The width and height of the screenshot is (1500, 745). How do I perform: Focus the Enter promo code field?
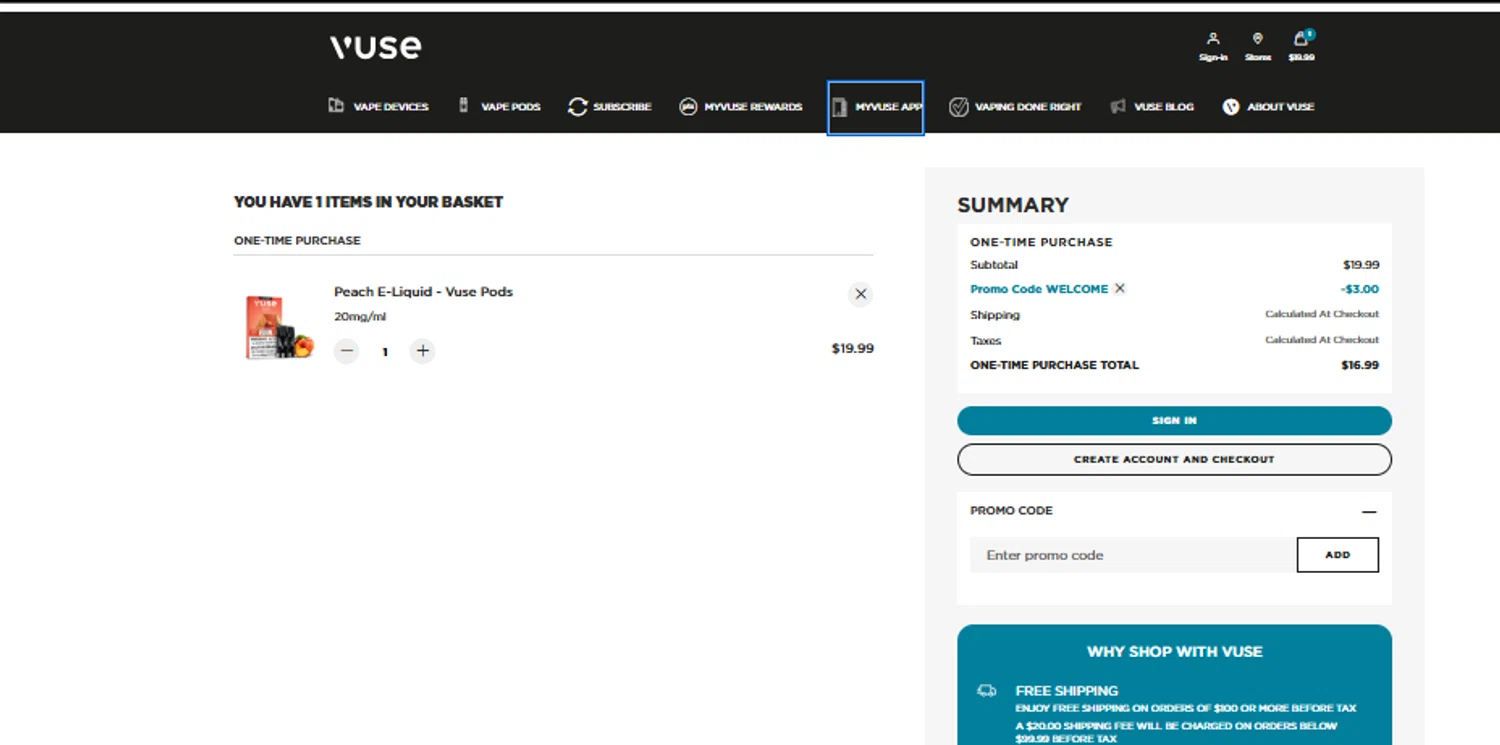point(1133,555)
